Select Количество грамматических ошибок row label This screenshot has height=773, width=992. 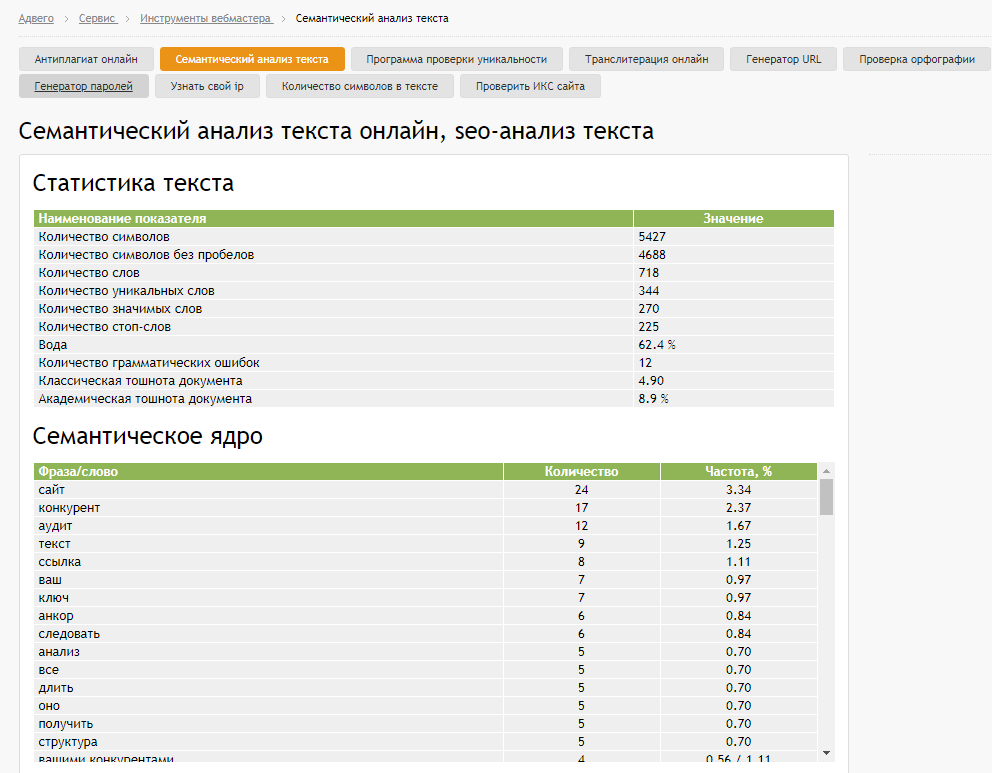coord(149,362)
